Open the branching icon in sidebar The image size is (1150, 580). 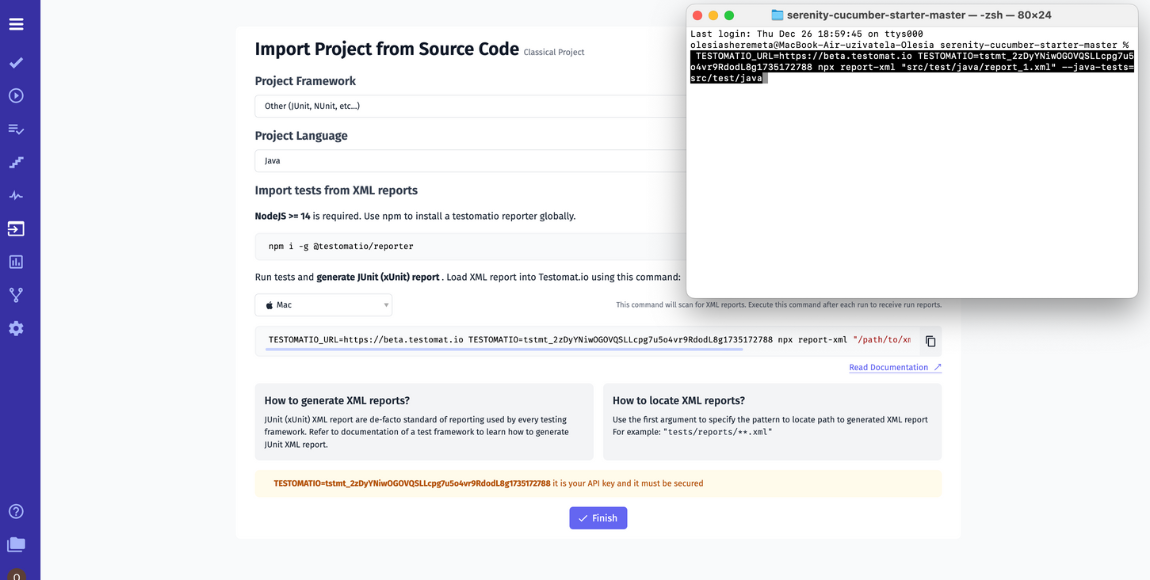click(15, 294)
